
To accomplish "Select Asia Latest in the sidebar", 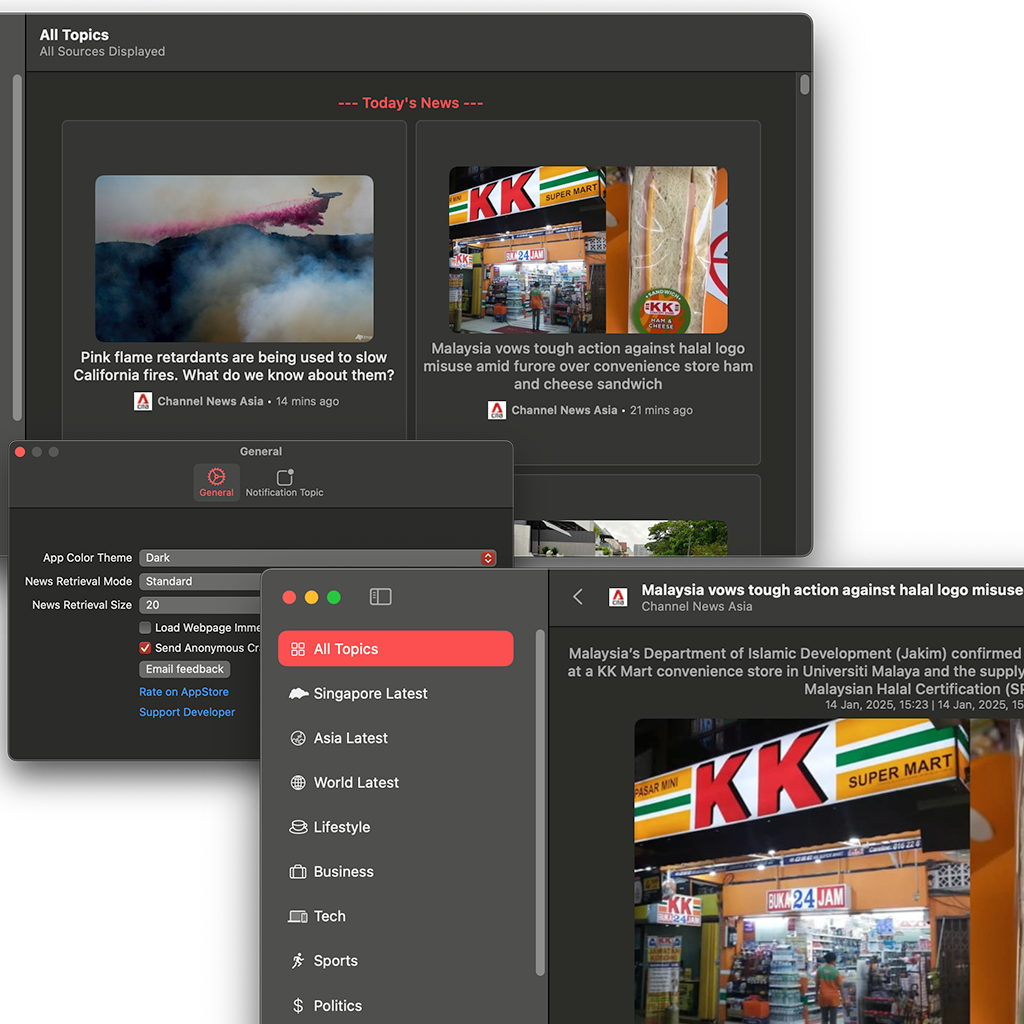I will click(395, 738).
